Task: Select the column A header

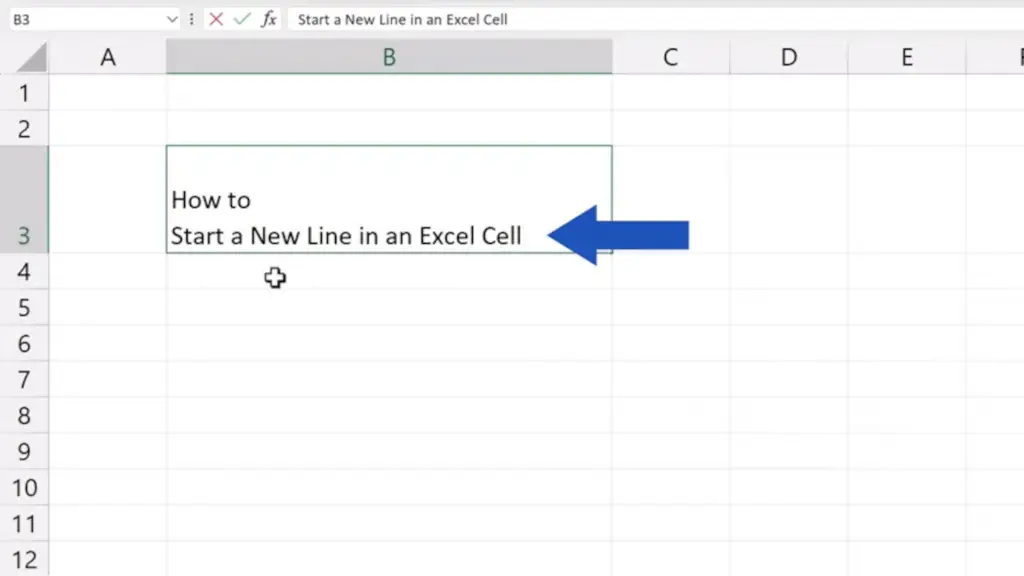Action: coord(108,57)
